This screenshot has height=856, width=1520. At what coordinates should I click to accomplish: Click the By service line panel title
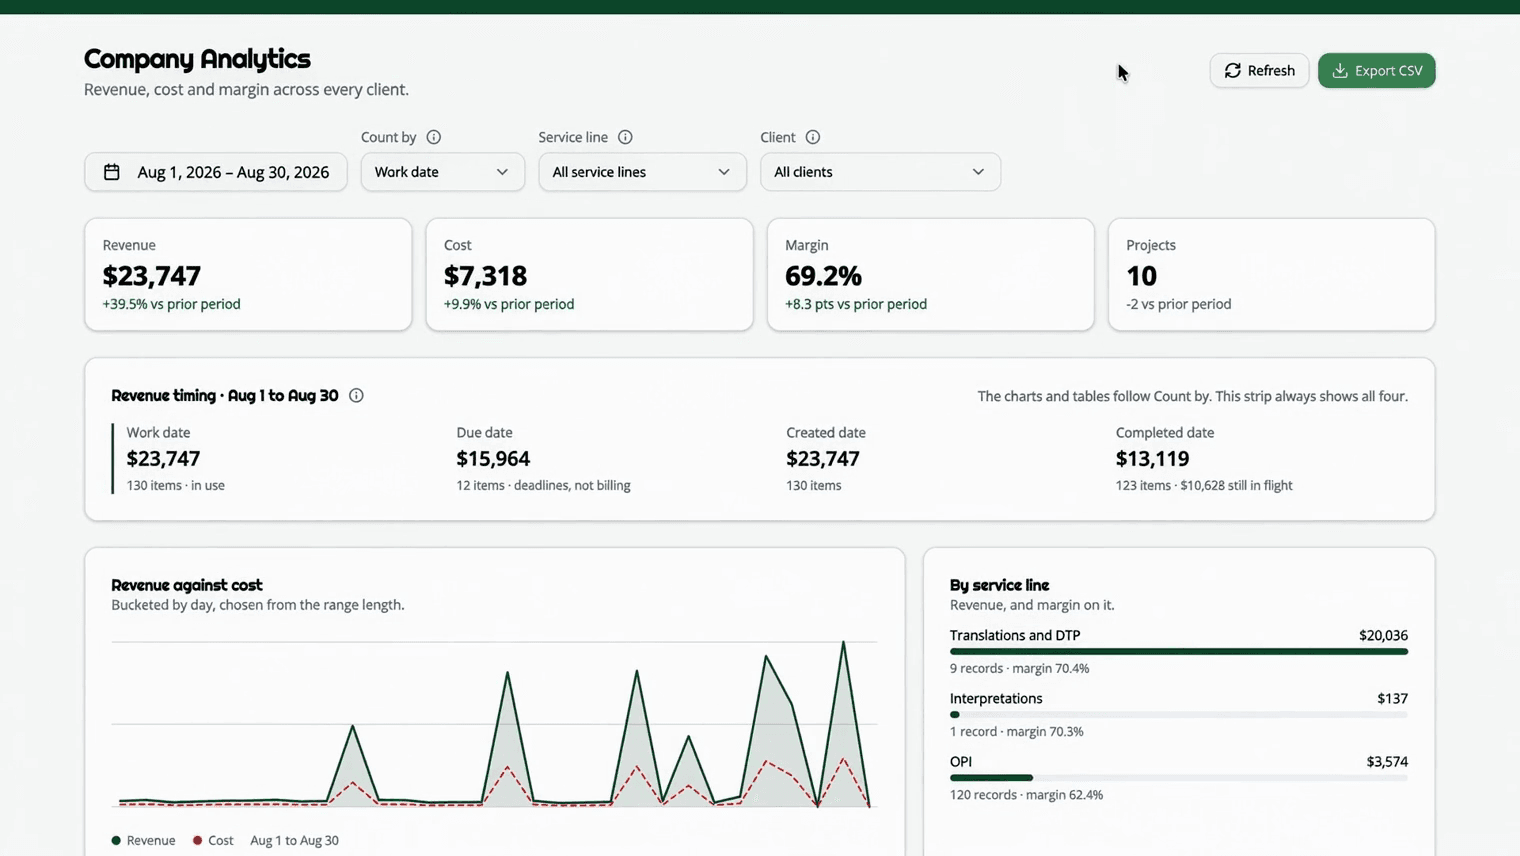(999, 585)
